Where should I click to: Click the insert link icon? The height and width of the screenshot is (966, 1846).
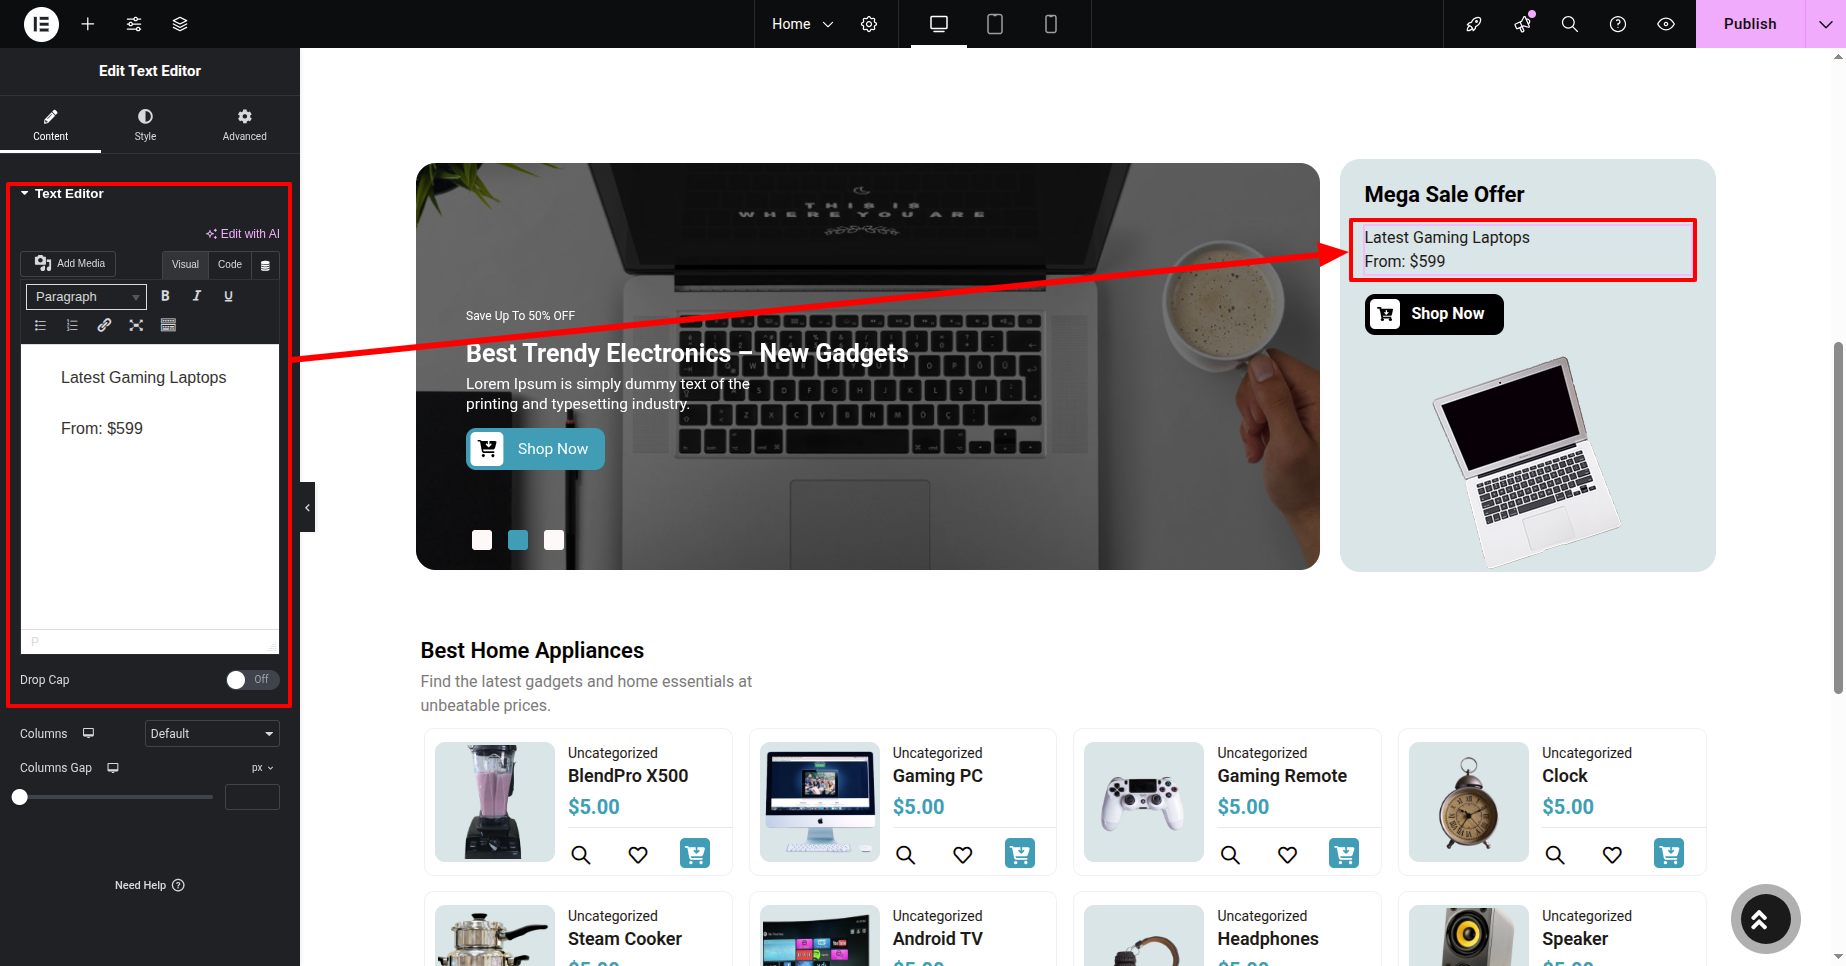(x=104, y=325)
